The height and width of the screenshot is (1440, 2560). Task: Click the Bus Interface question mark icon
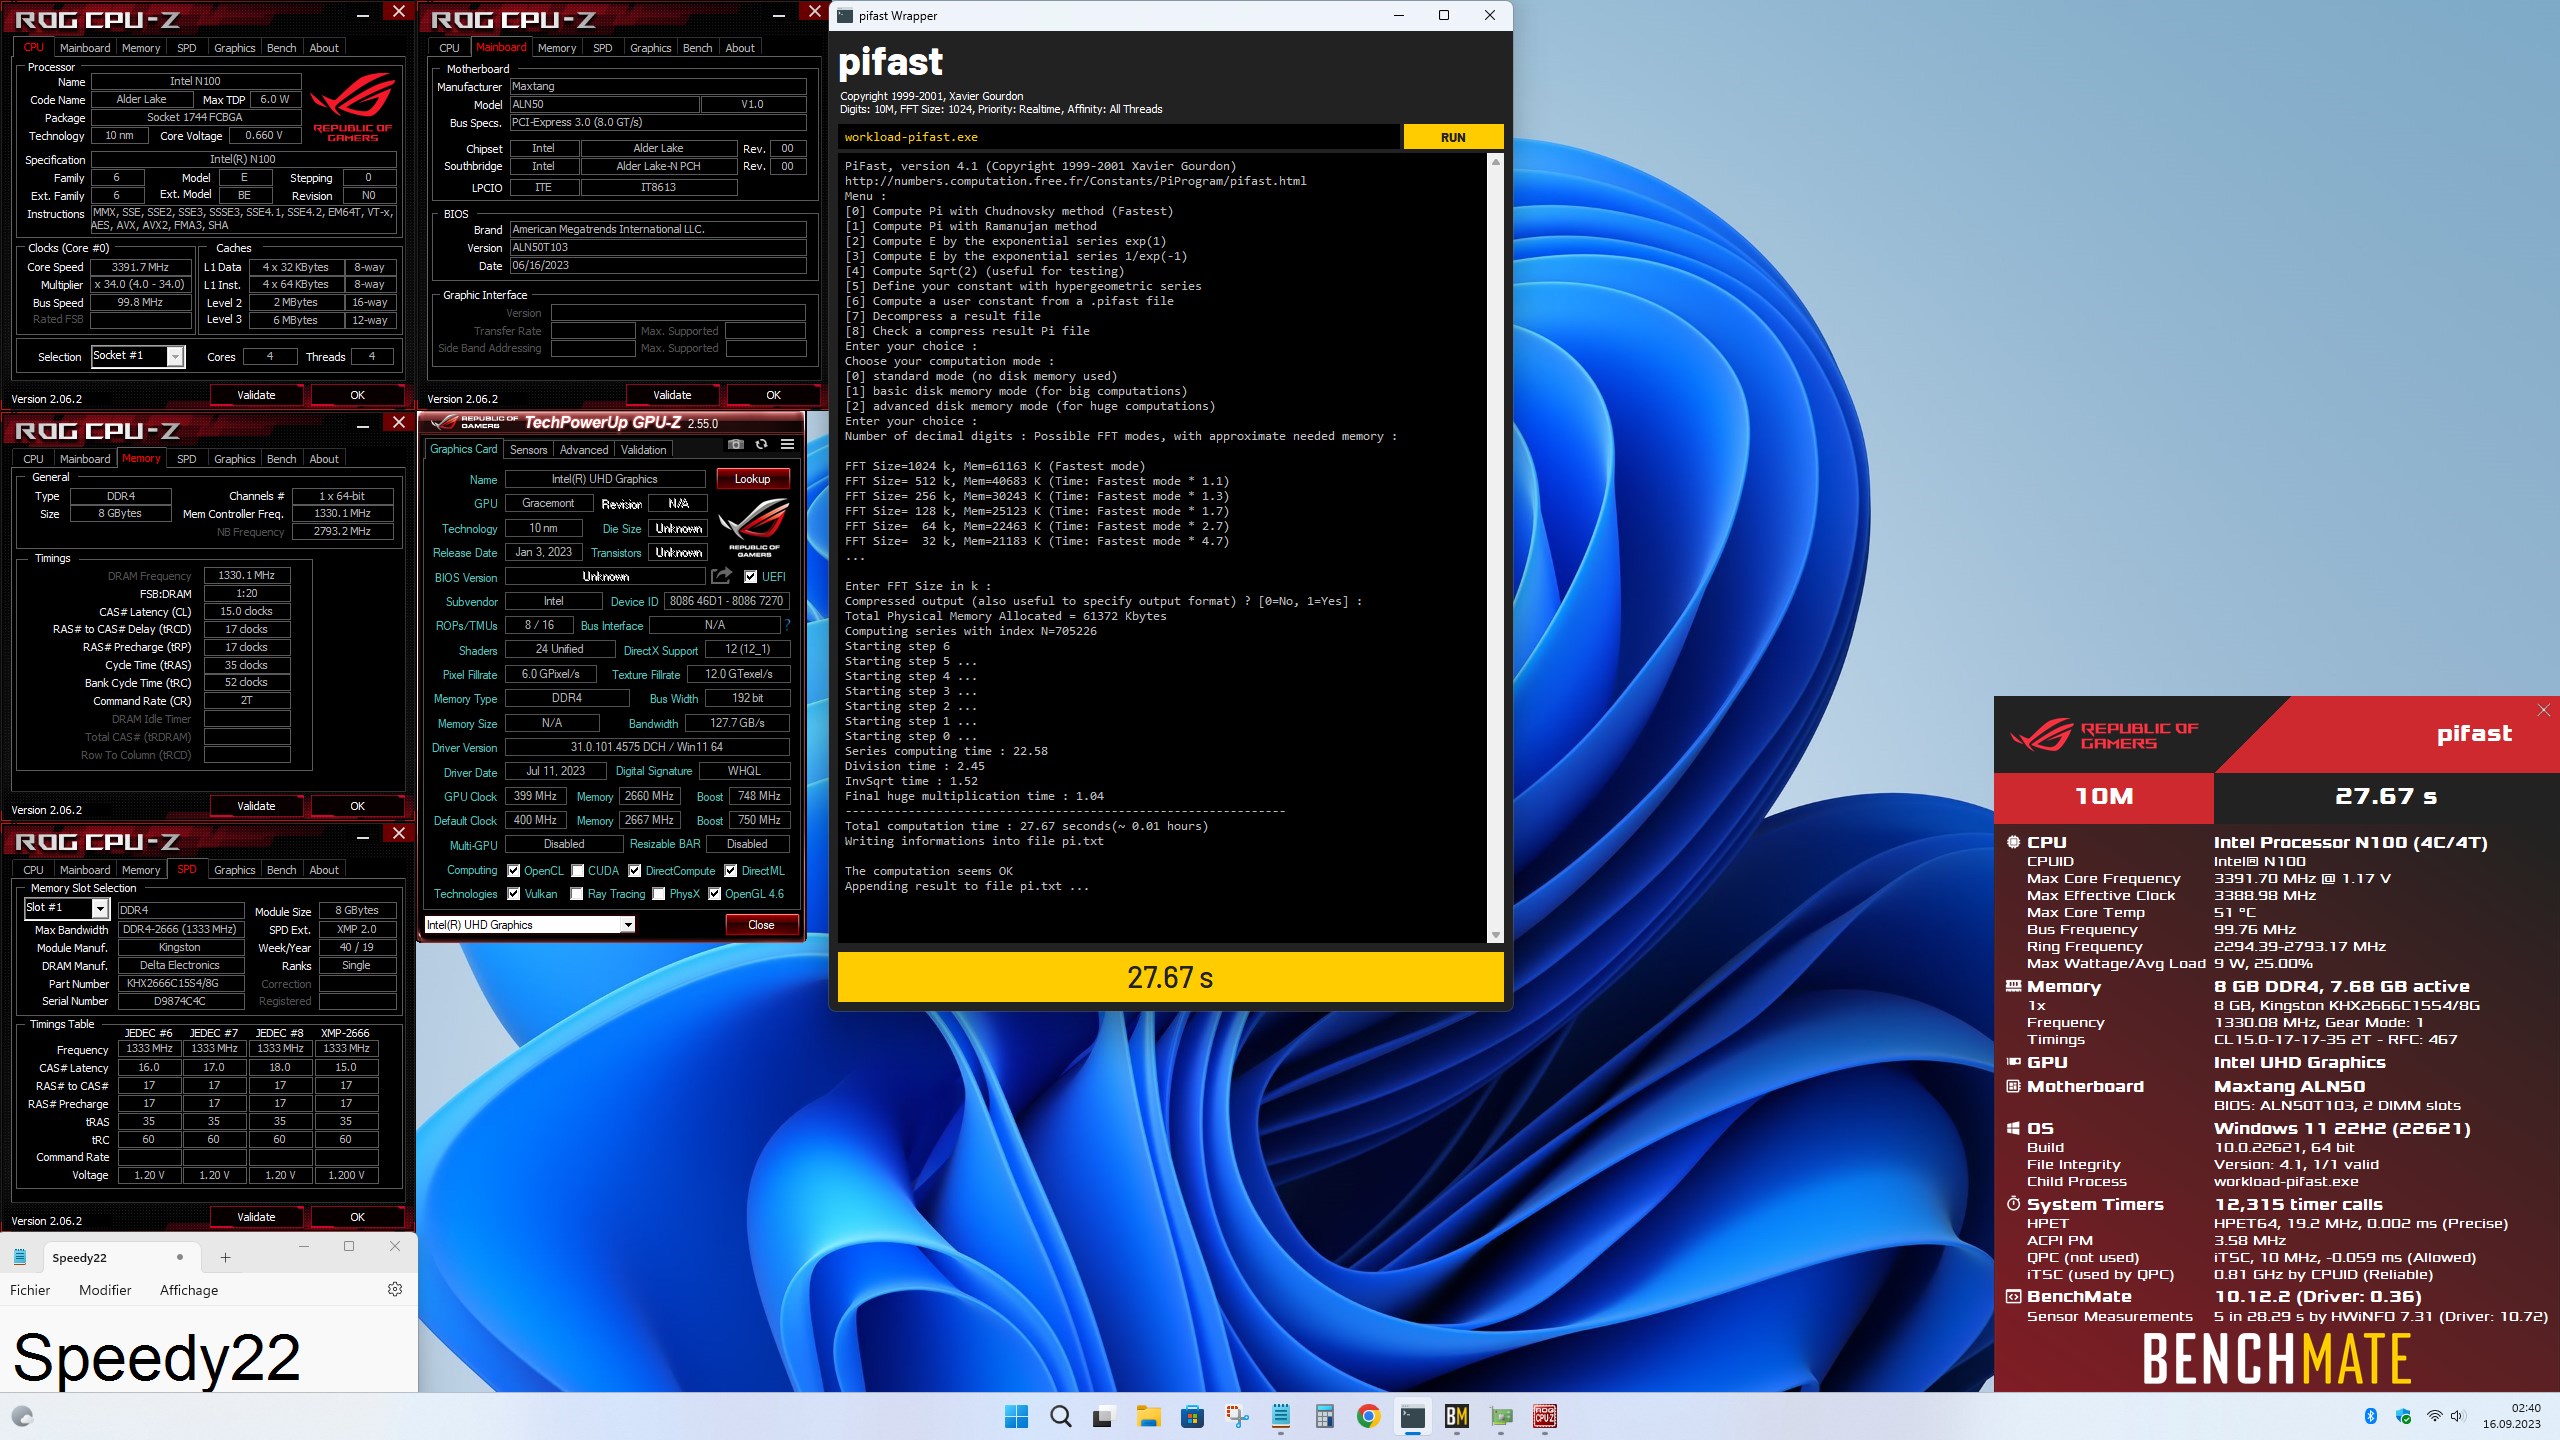[x=787, y=625]
